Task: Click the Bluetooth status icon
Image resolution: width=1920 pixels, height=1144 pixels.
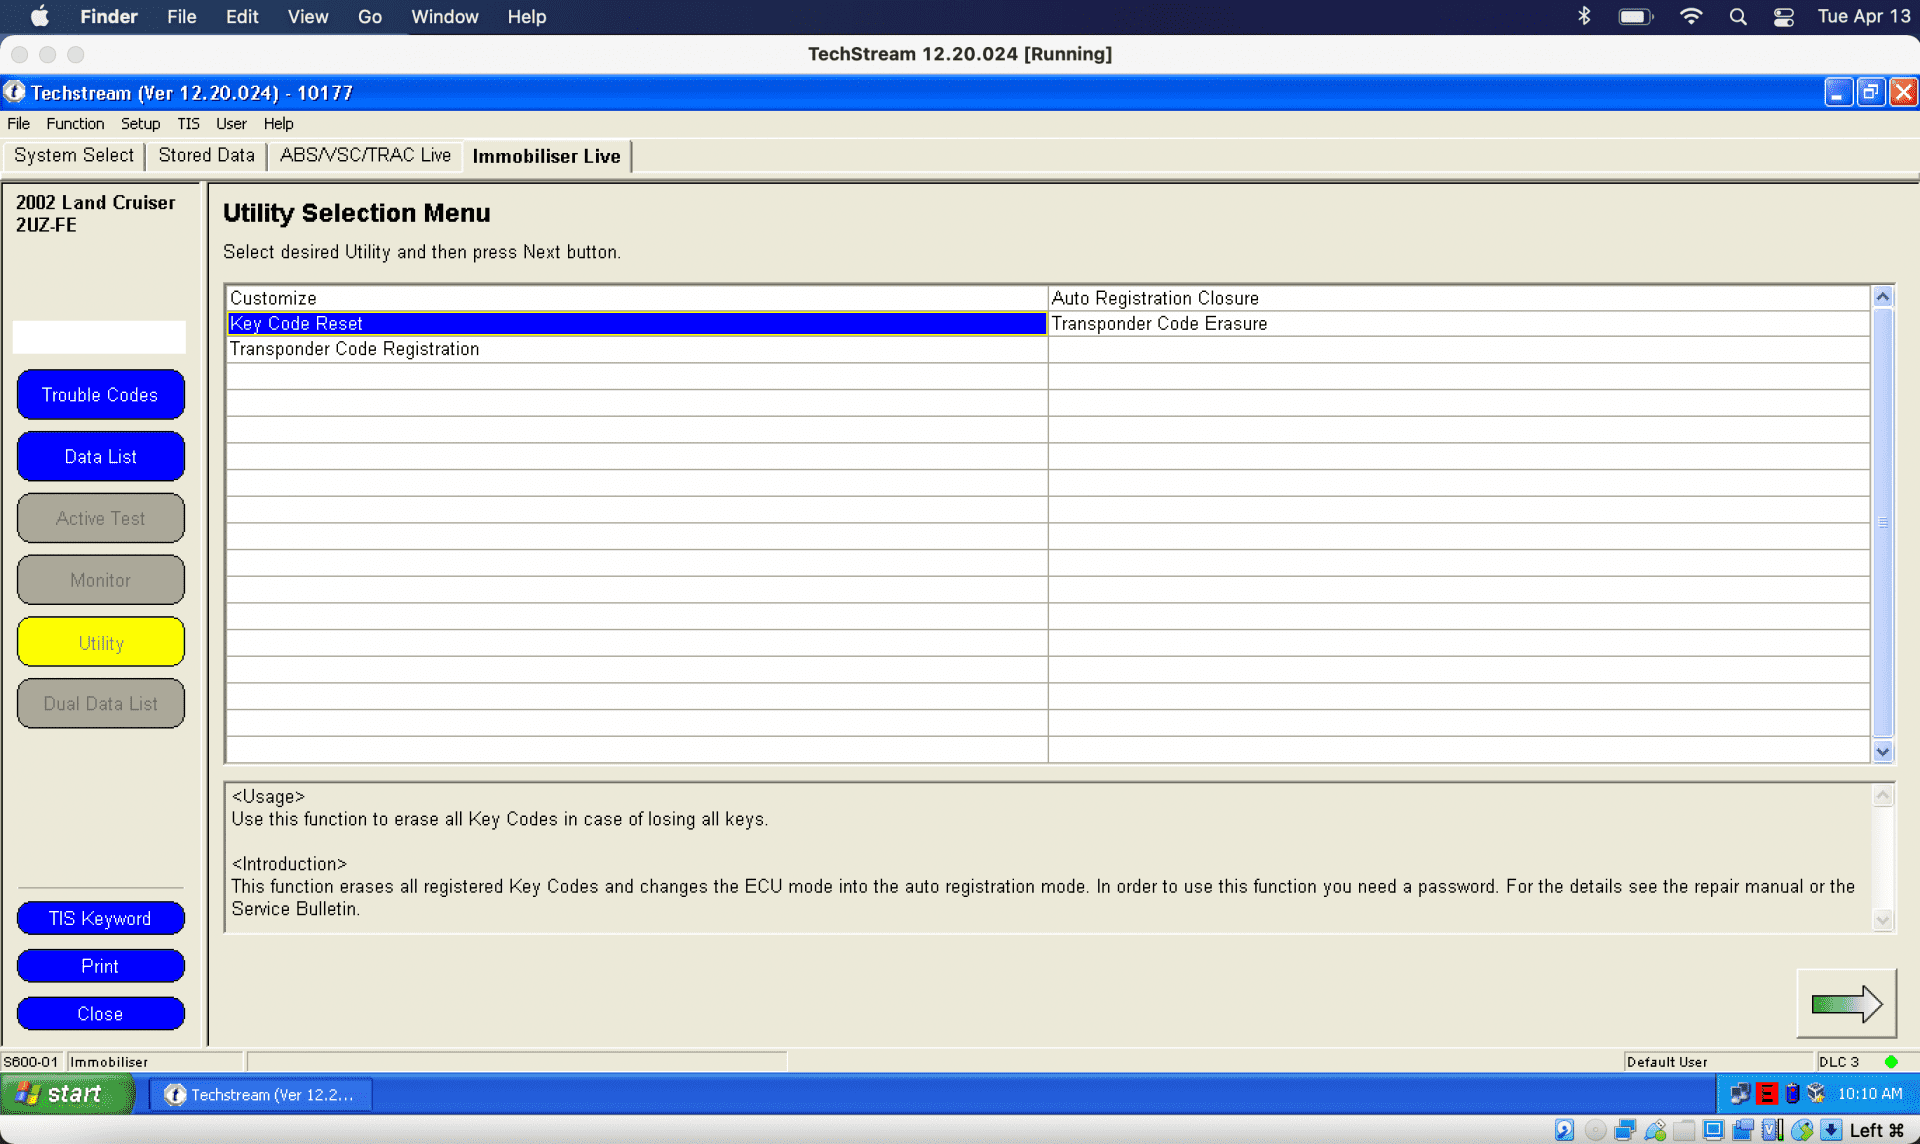Action: (1584, 16)
